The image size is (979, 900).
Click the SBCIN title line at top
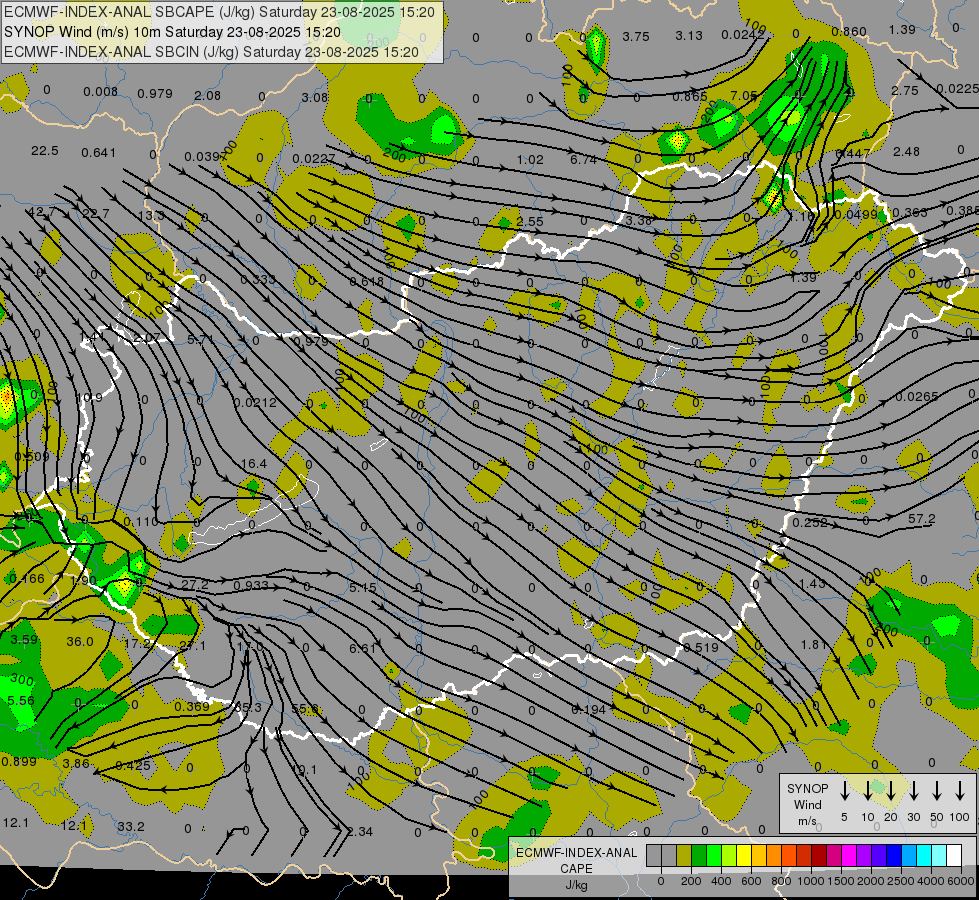[x=211, y=52]
